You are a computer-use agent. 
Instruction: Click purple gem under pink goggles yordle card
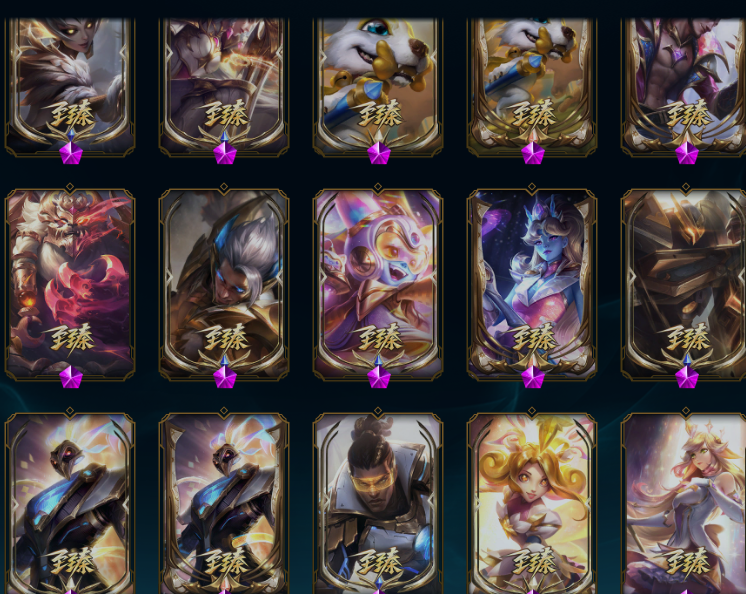click(379, 377)
